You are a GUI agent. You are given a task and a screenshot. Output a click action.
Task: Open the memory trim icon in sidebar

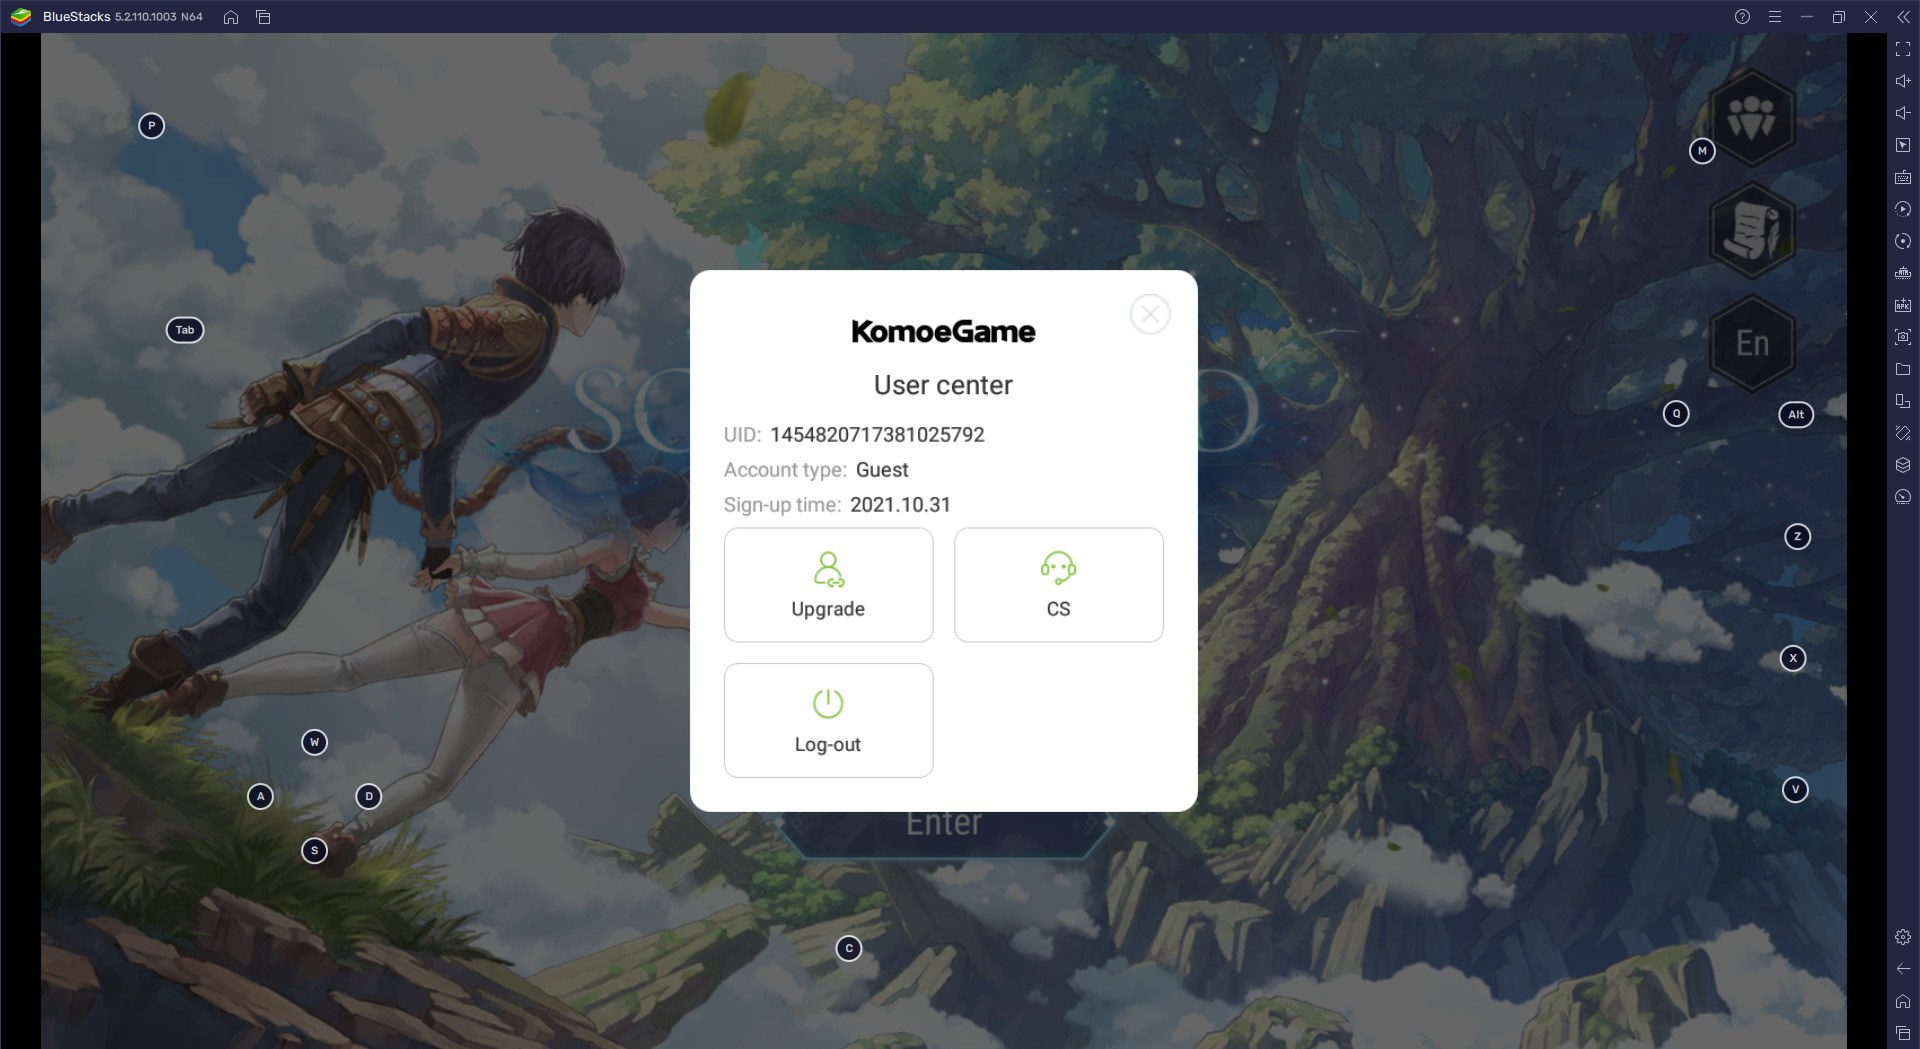coord(1903,273)
